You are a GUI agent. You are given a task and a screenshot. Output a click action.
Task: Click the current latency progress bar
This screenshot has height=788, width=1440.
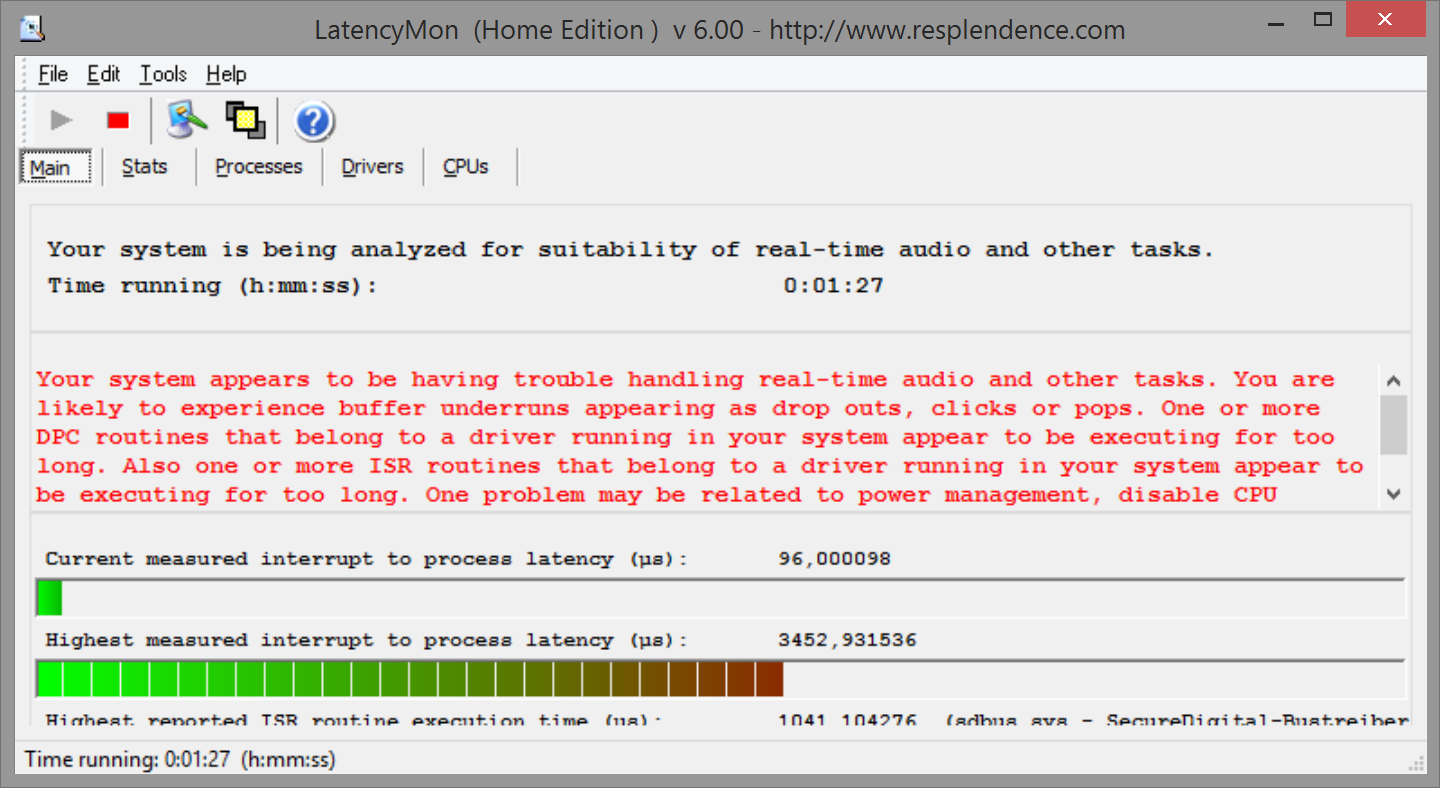(720, 598)
